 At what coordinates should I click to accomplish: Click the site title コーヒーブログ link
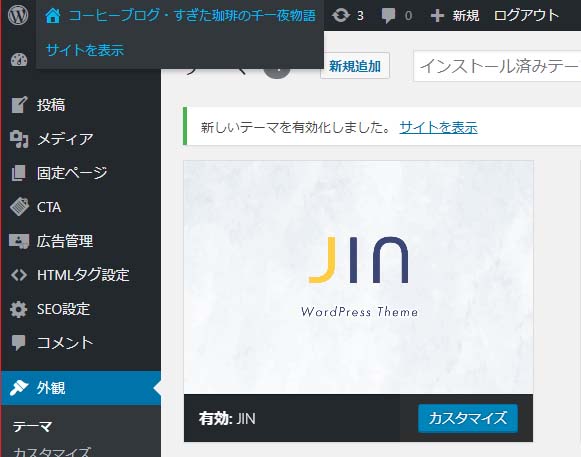click(192, 16)
